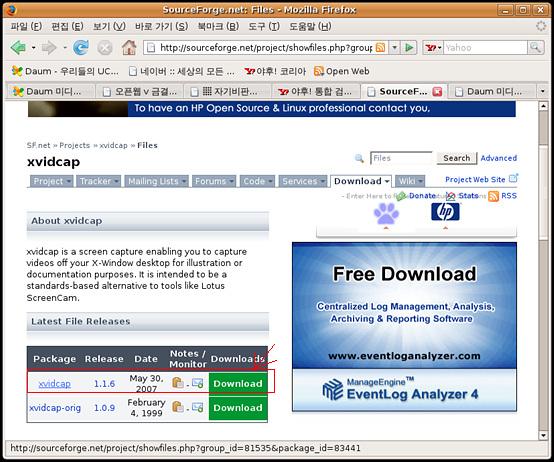The image size is (554, 462).
Task: Click the vertical scrollbar down arrow
Action: pos(543,435)
